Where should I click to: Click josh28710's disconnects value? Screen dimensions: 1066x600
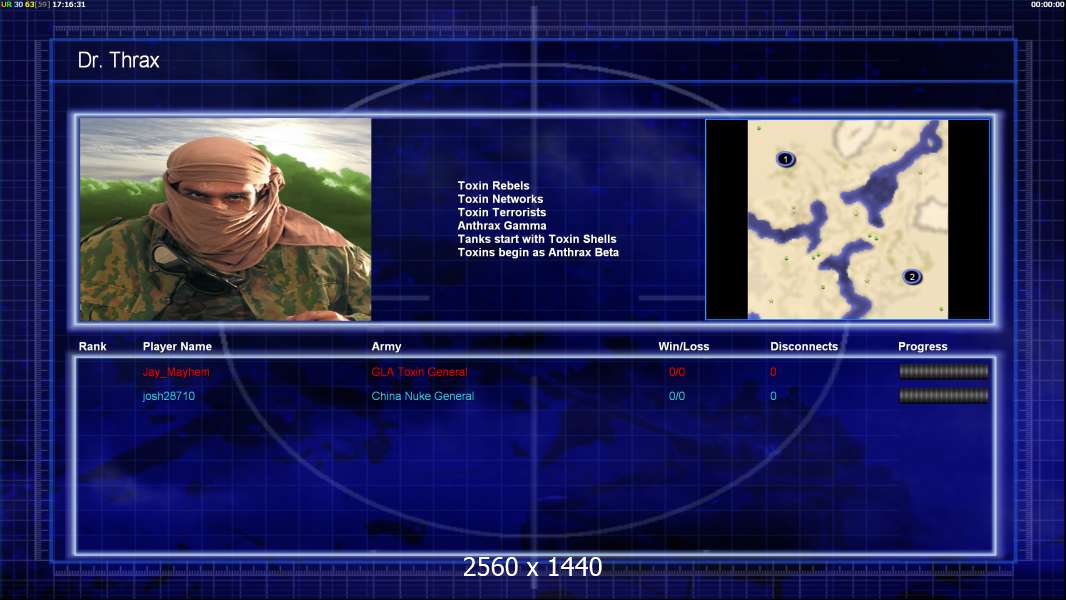click(x=773, y=396)
